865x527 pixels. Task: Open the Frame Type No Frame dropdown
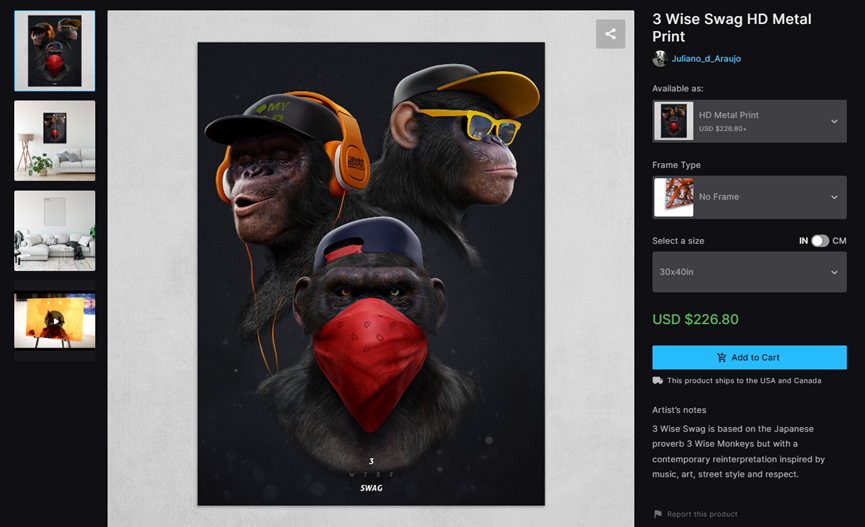pyautogui.click(x=749, y=197)
